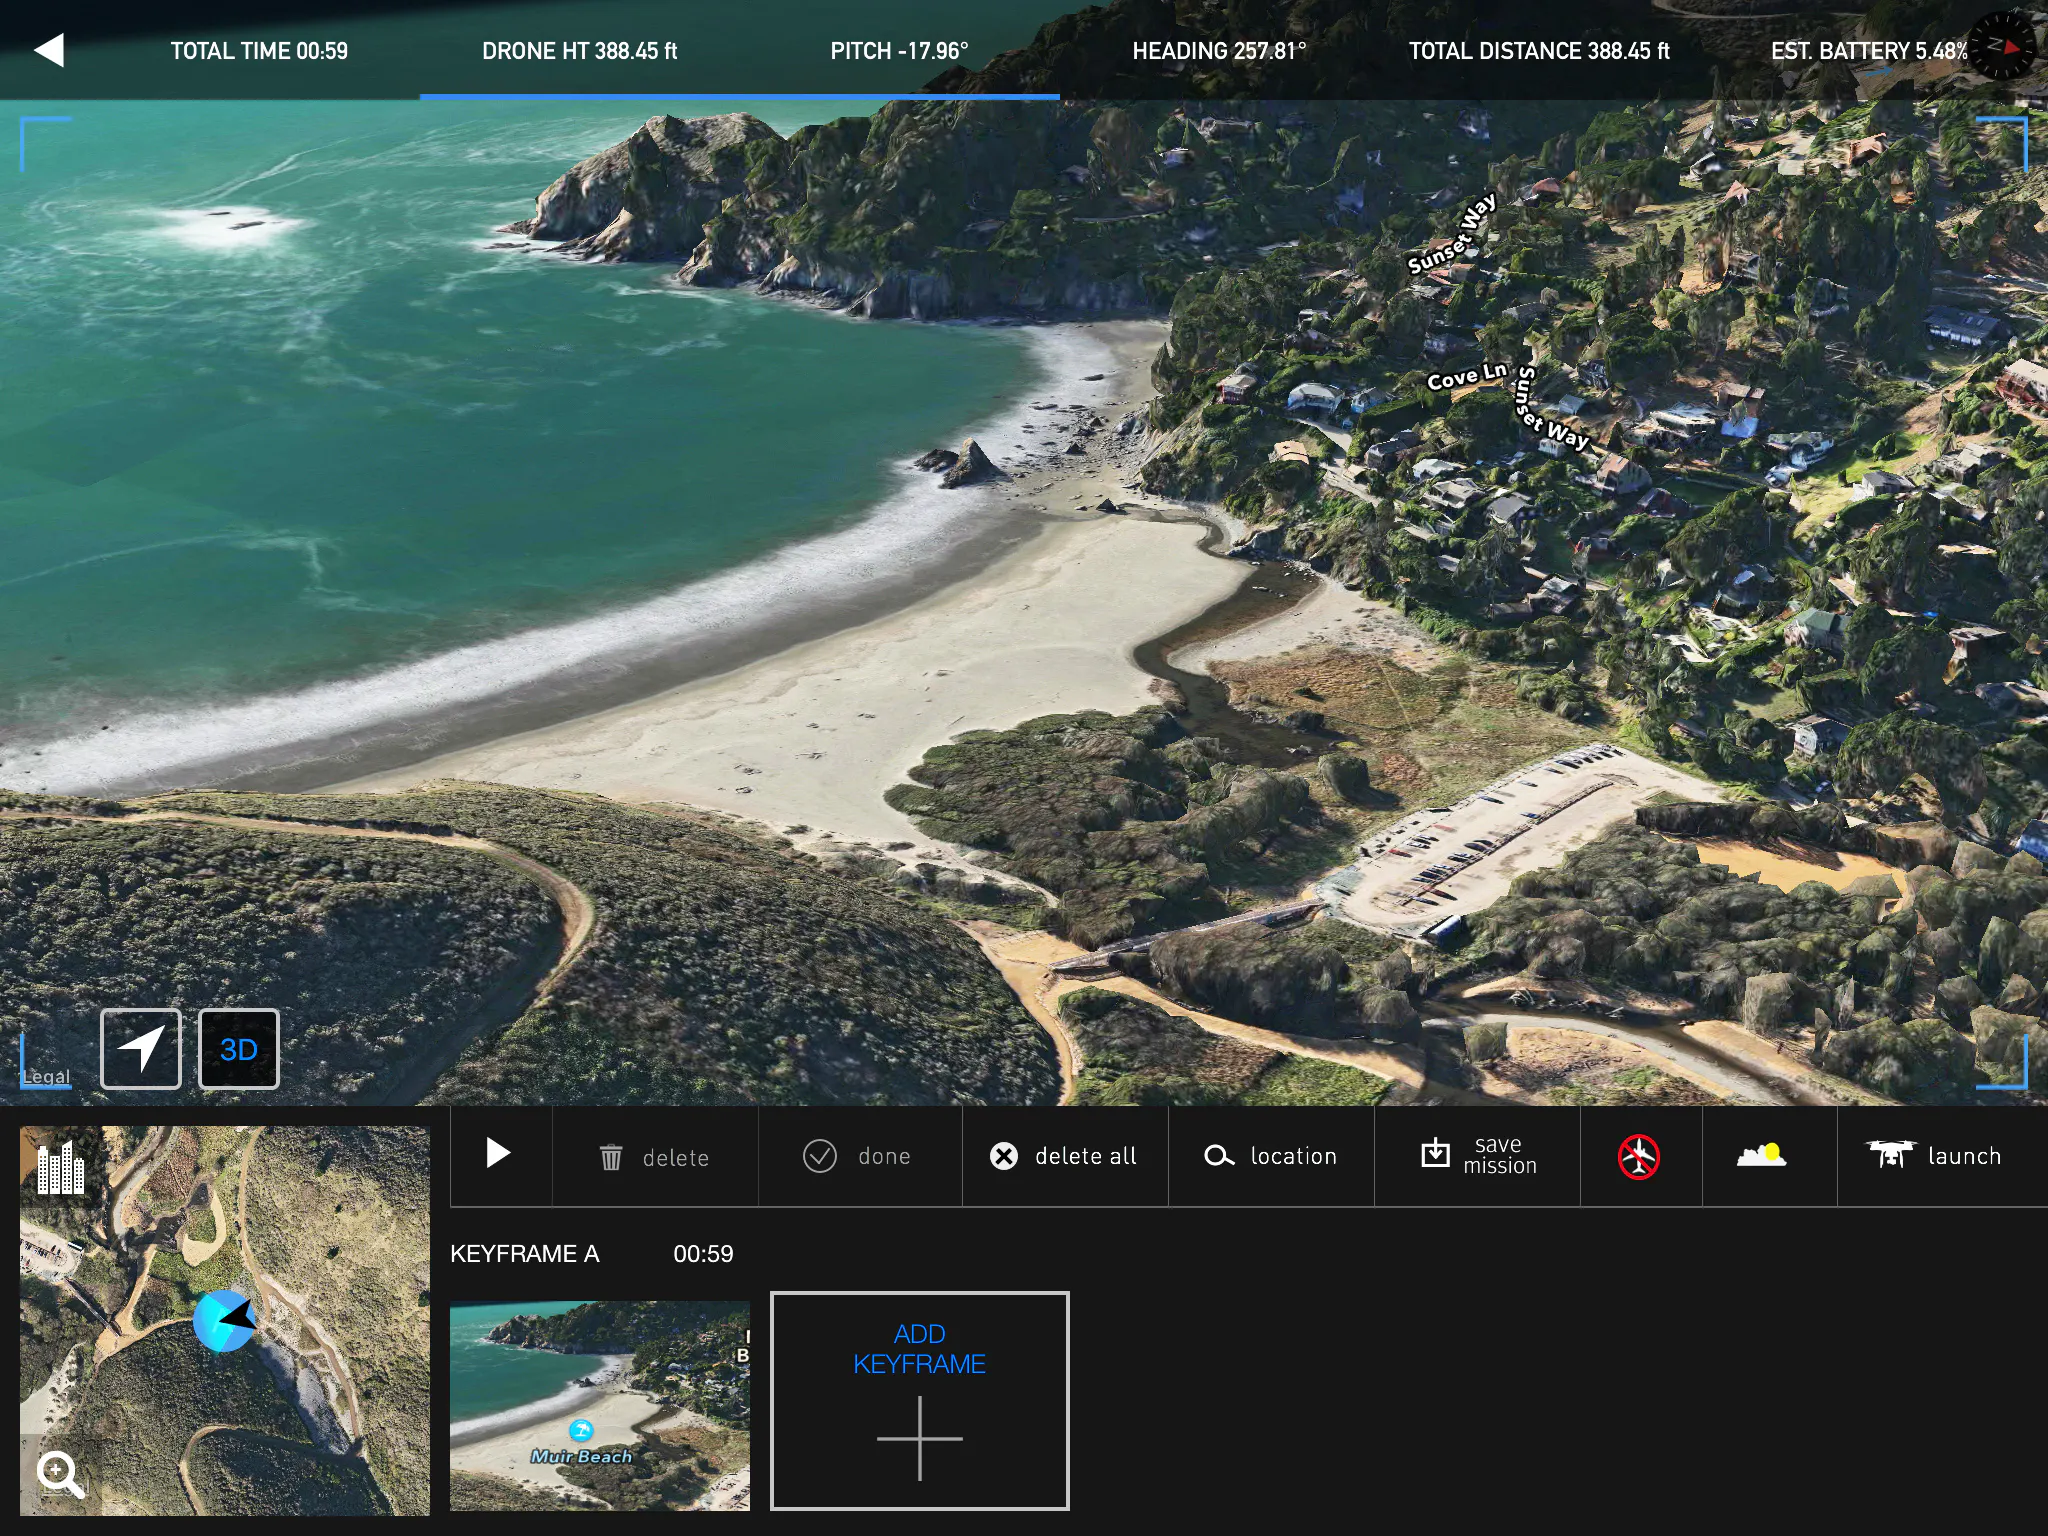Screen dimensions: 2048x1536
Task: Open the Legal link
Action: [x=45, y=1076]
